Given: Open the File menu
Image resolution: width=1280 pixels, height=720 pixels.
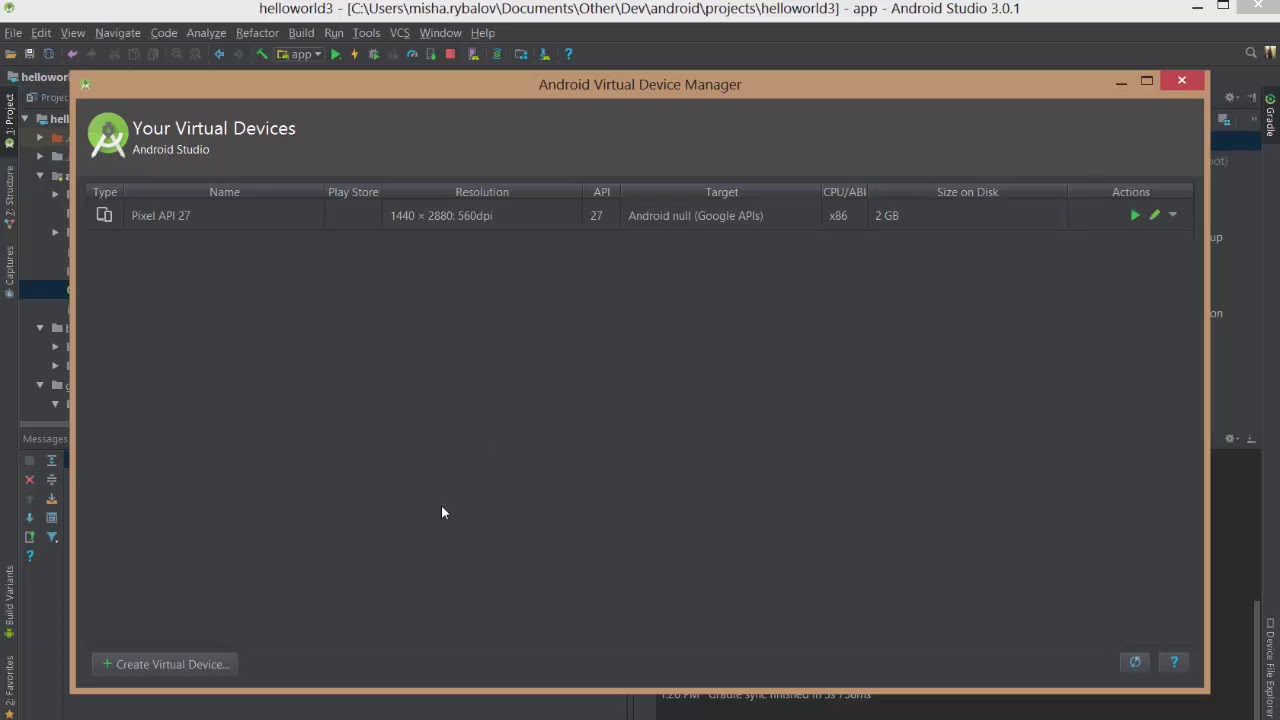Looking at the screenshot, I should click(13, 33).
